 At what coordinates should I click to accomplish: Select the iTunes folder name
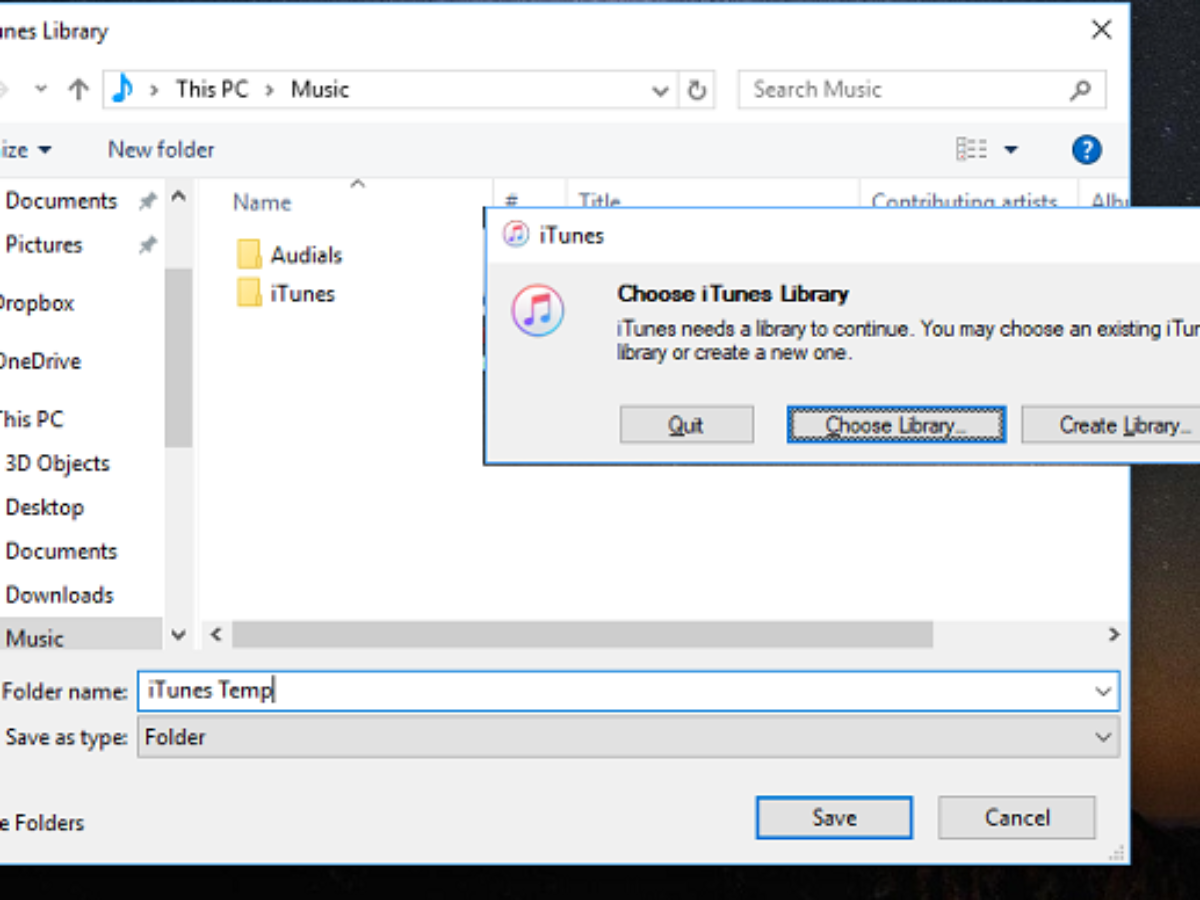[x=302, y=293]
